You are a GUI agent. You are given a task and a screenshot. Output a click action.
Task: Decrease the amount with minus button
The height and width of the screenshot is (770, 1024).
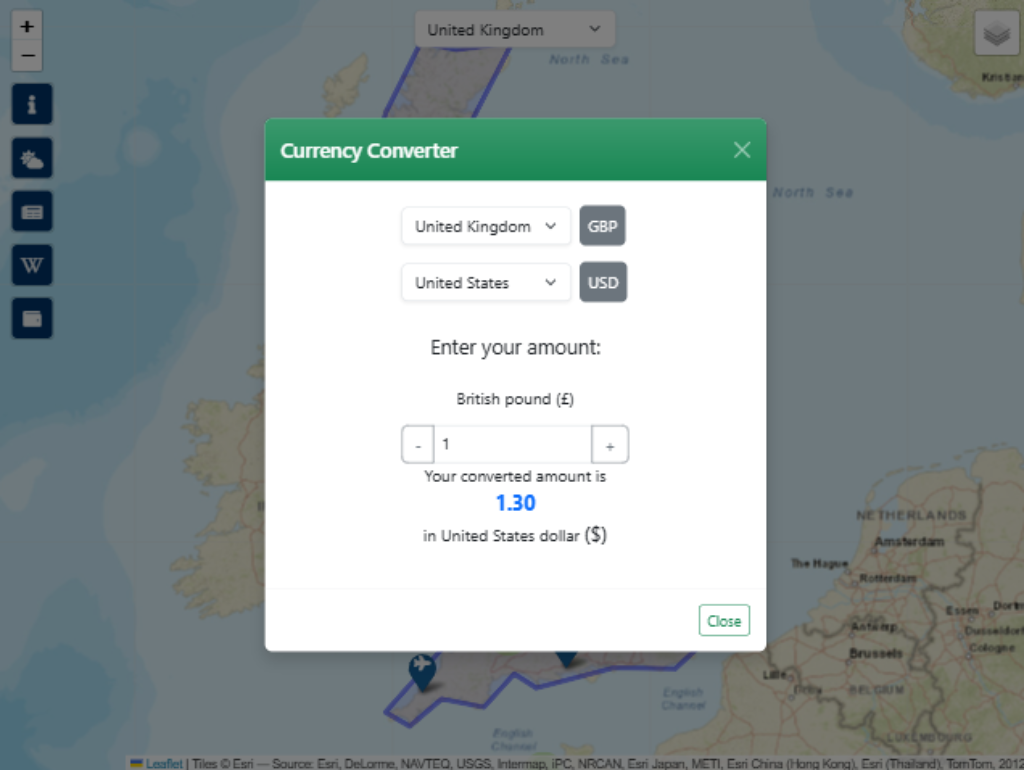click(x=418, y=445)
